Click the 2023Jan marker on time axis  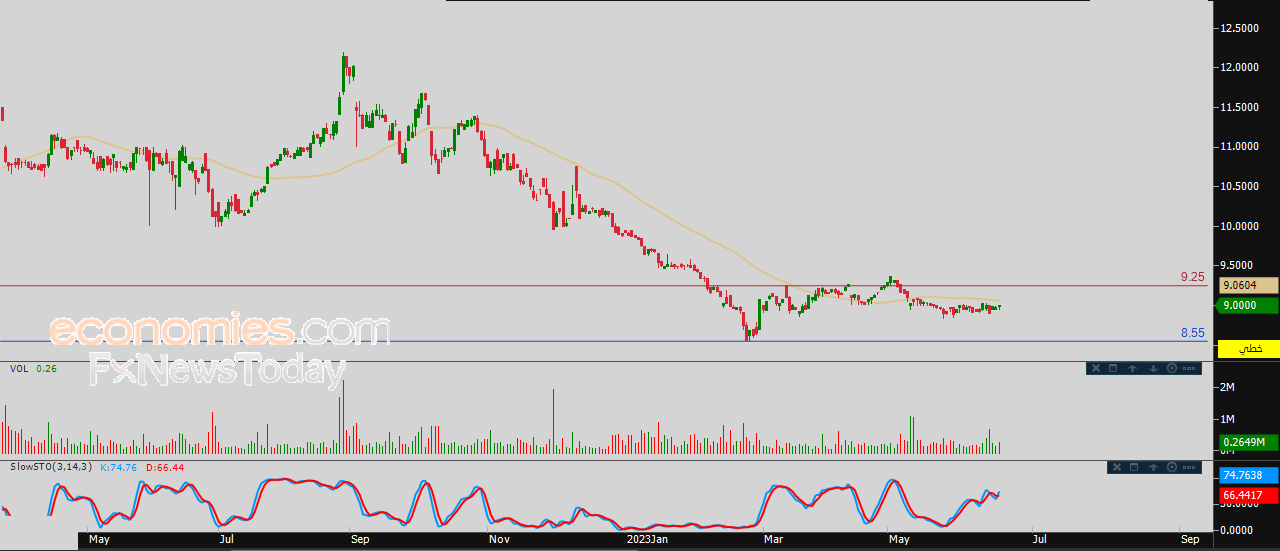[645, 540]
